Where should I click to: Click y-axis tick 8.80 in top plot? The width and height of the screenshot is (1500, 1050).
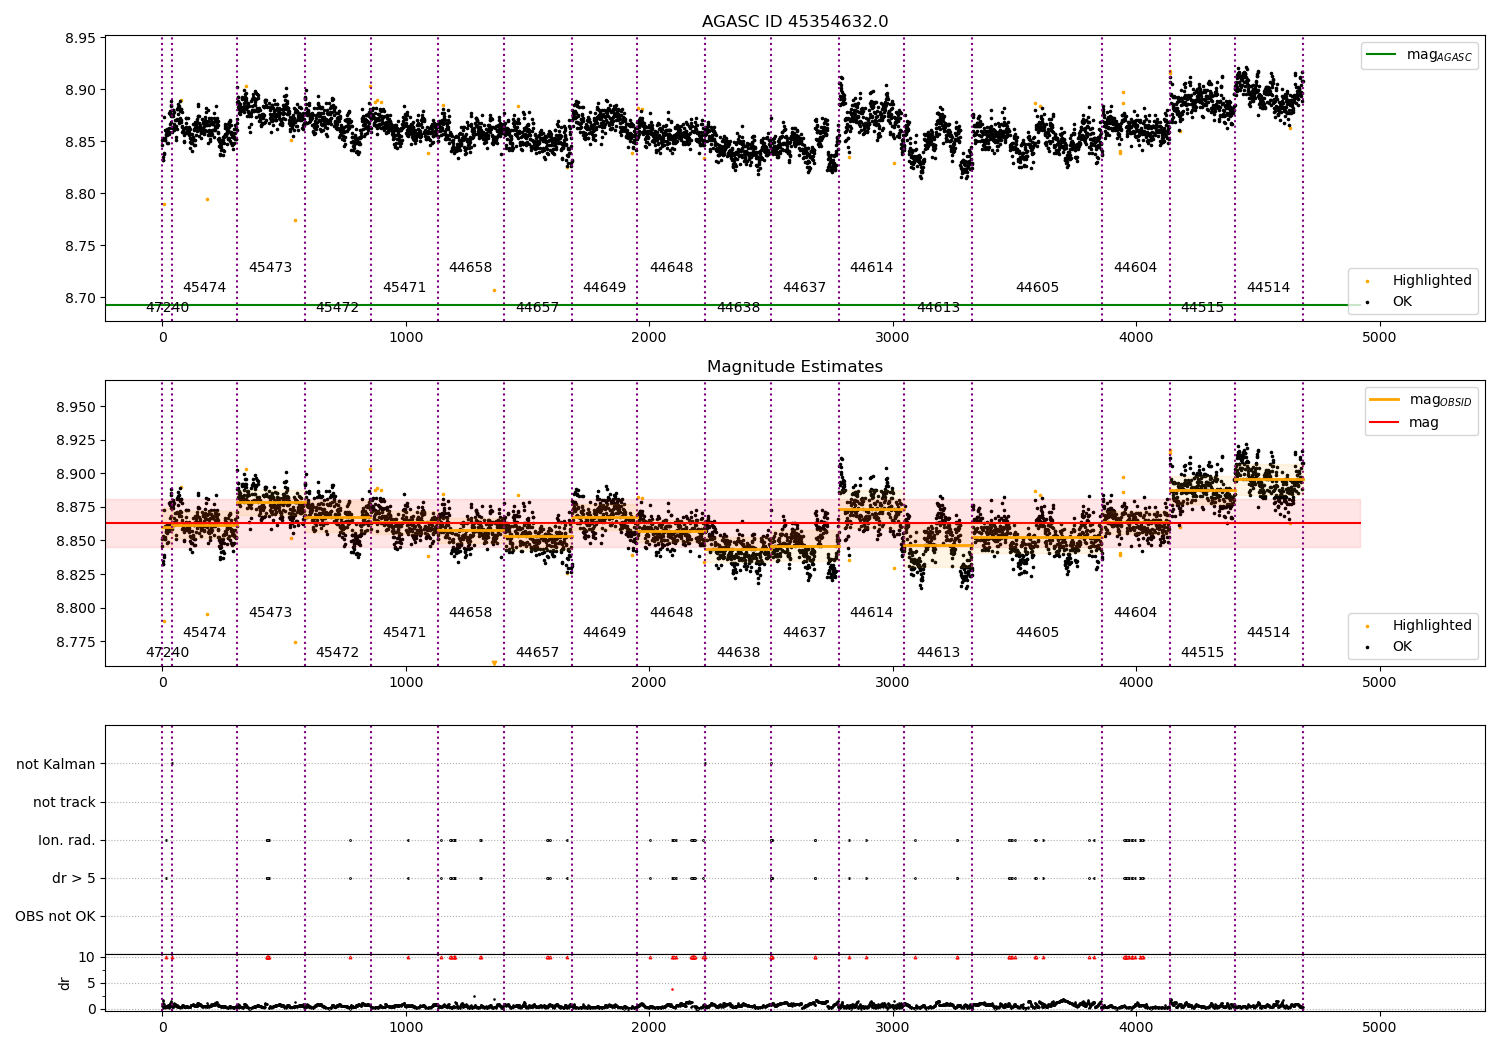click(x=80, y=194)
